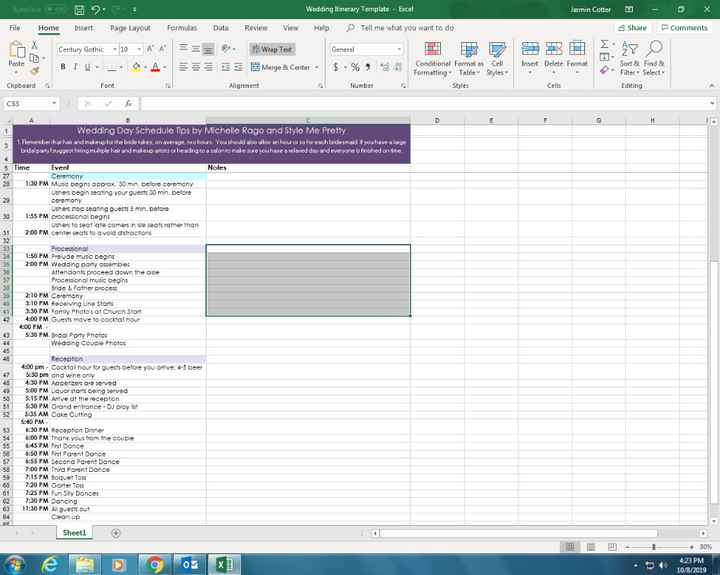
Task: Open Format as Table gallery
Action: click(469, 59)
